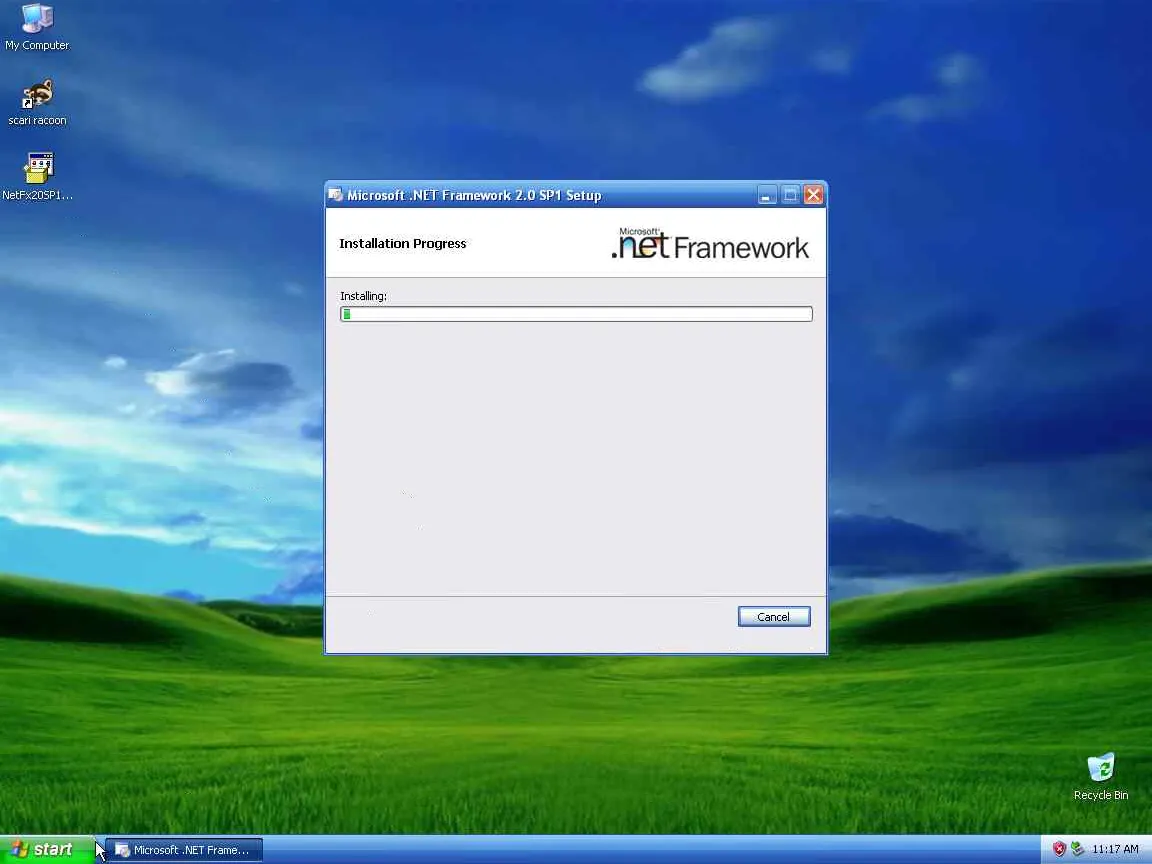Close the .NET Framework Setup window
The image size is (1152, 864).
click(x=813, y=195)
